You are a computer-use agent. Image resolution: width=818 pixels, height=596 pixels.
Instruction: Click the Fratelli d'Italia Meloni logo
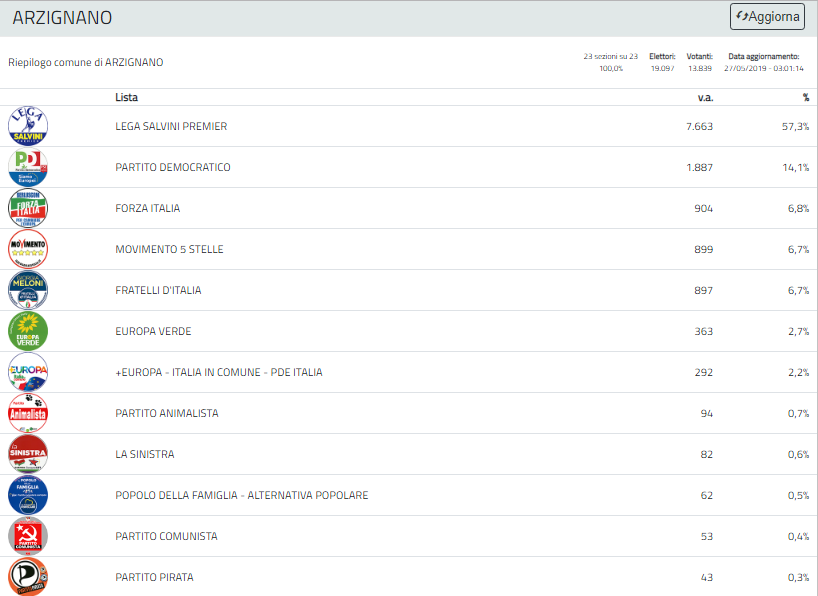click(28, 290)
